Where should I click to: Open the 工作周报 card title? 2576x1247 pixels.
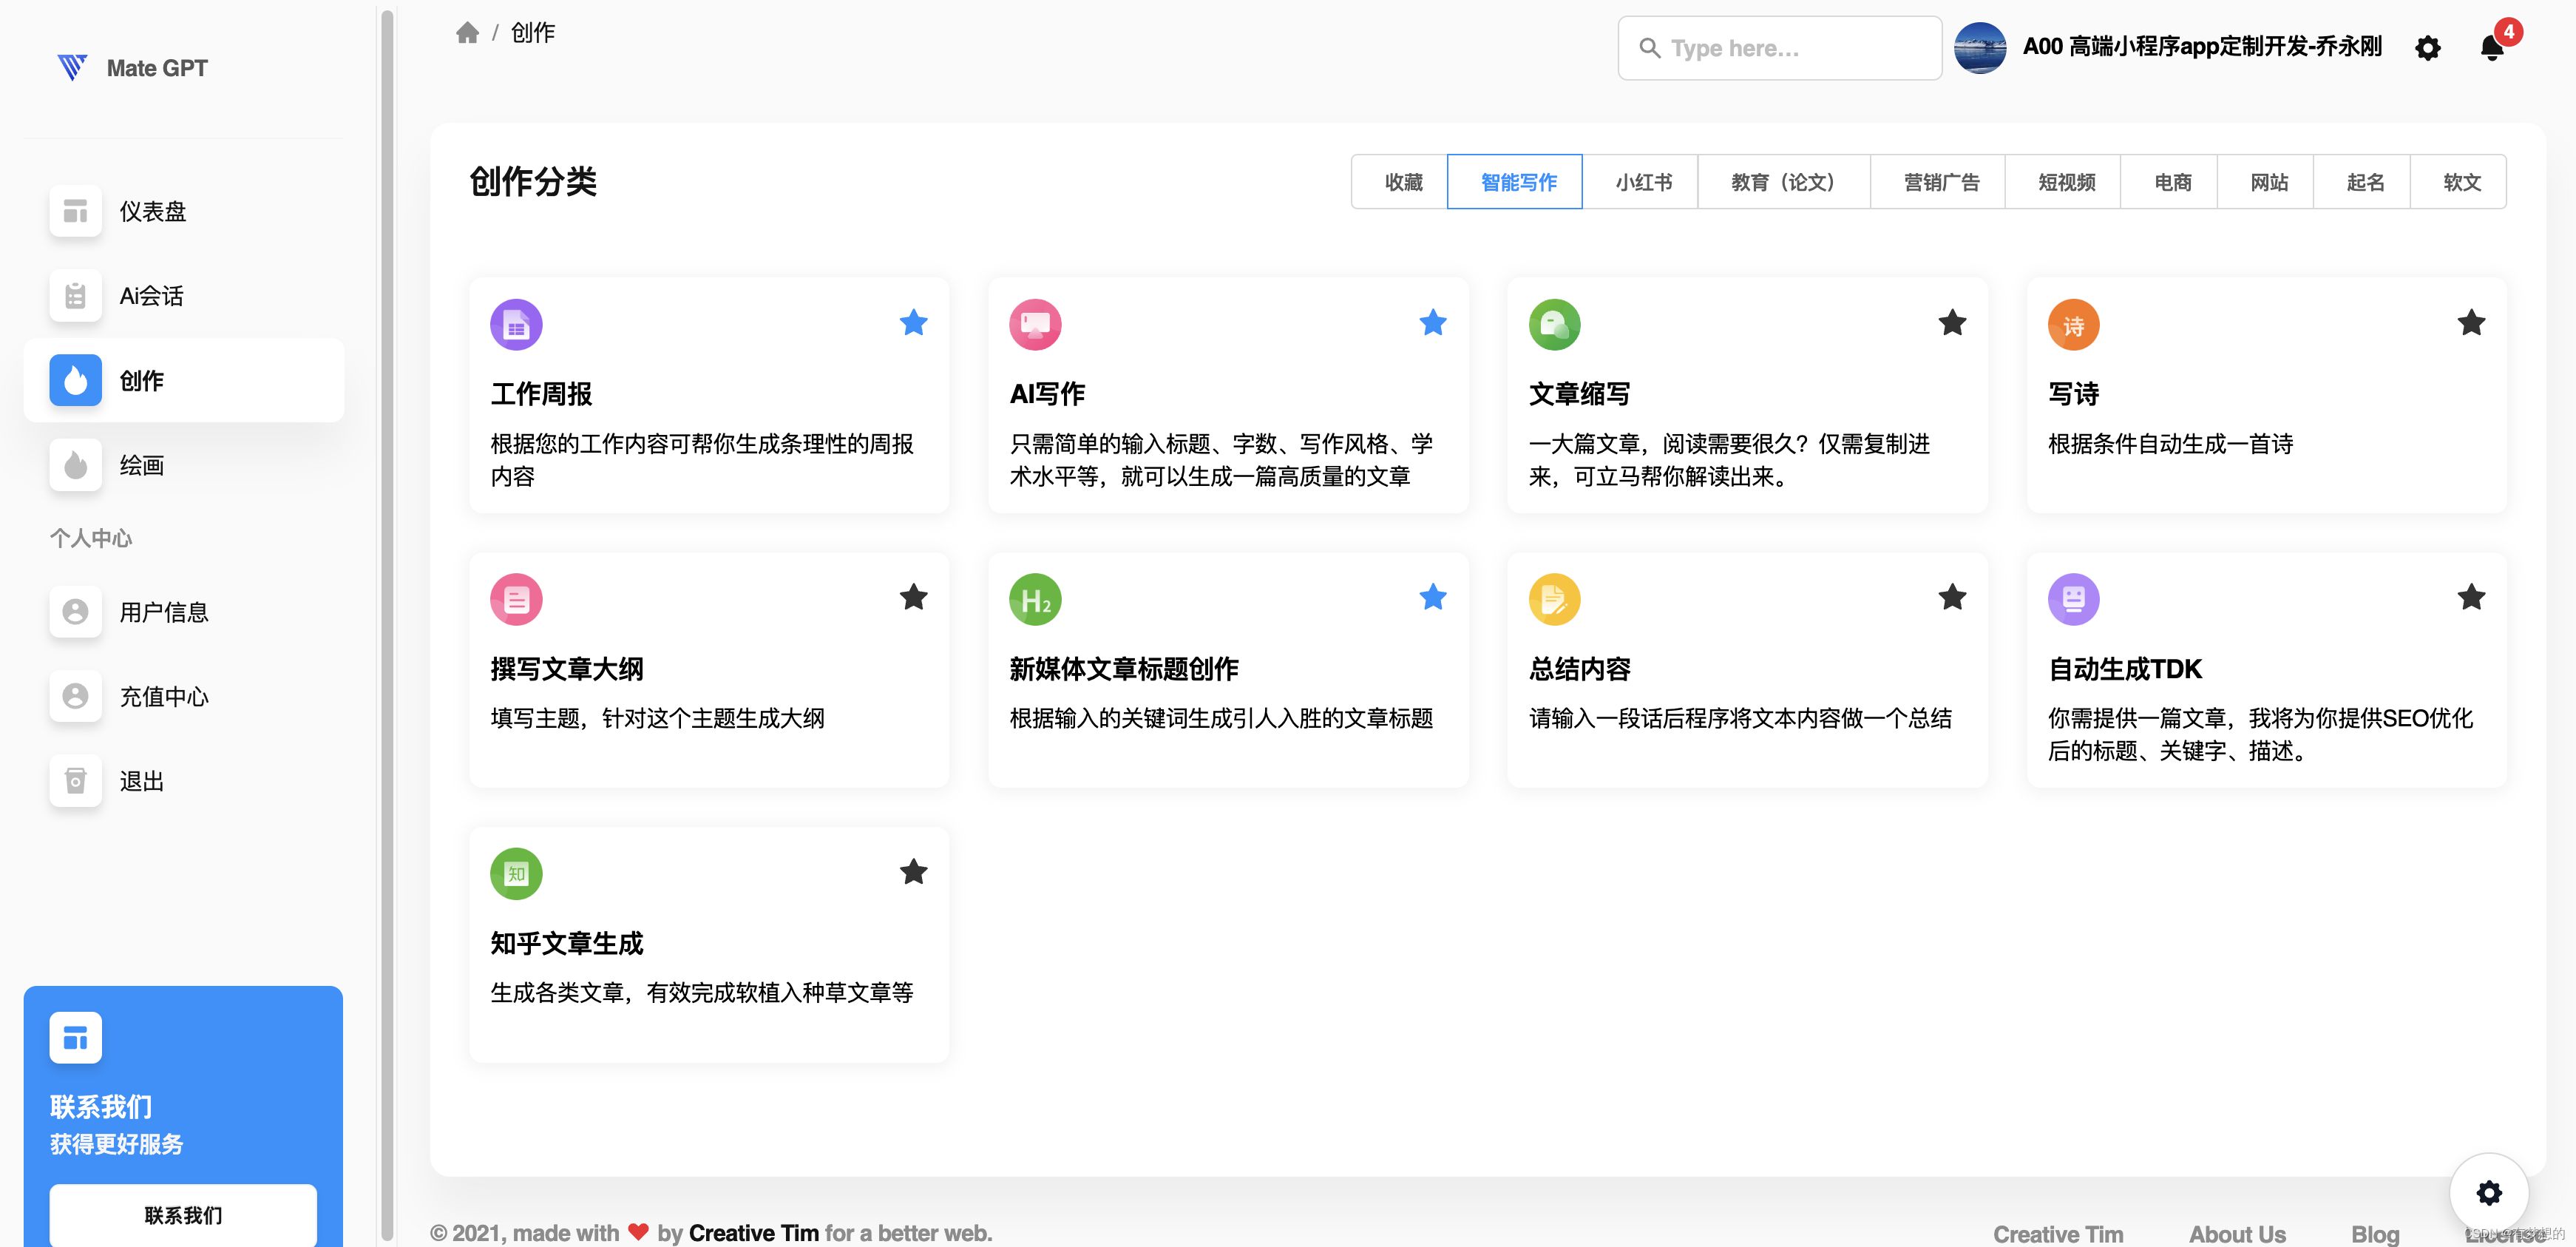click(541, 394)
